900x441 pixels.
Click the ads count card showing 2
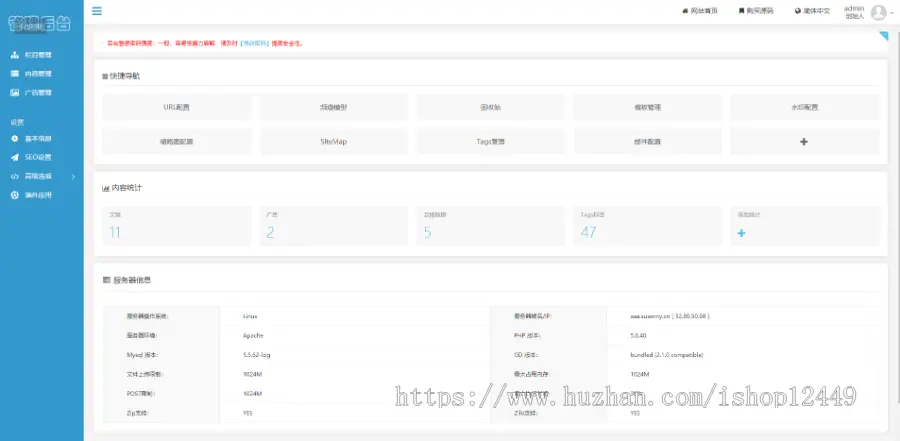[x=333, y=226]
